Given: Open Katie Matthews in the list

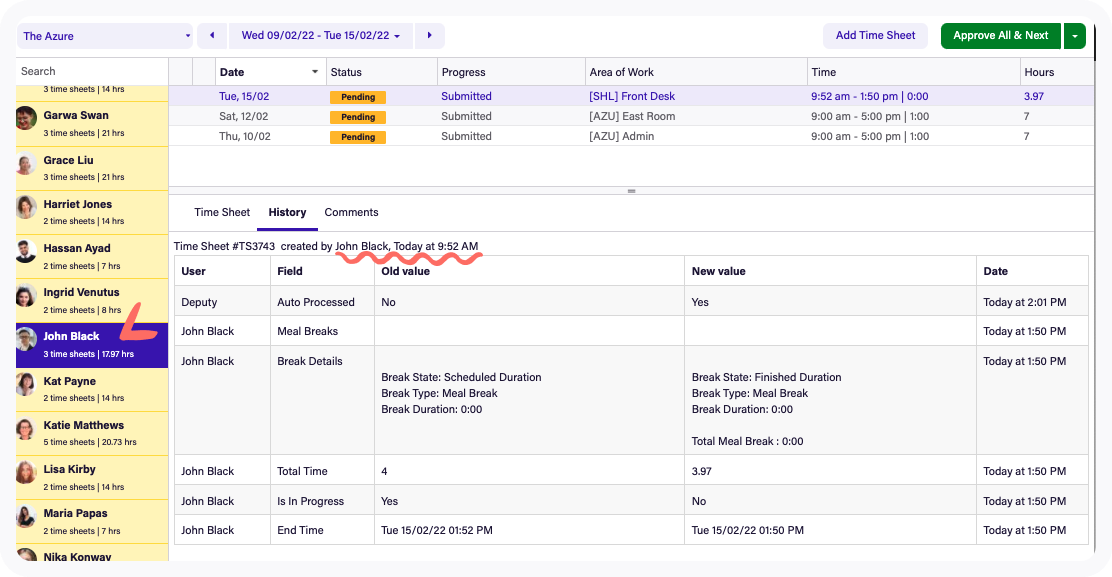Looking at the screenshot, I should 92,433.
